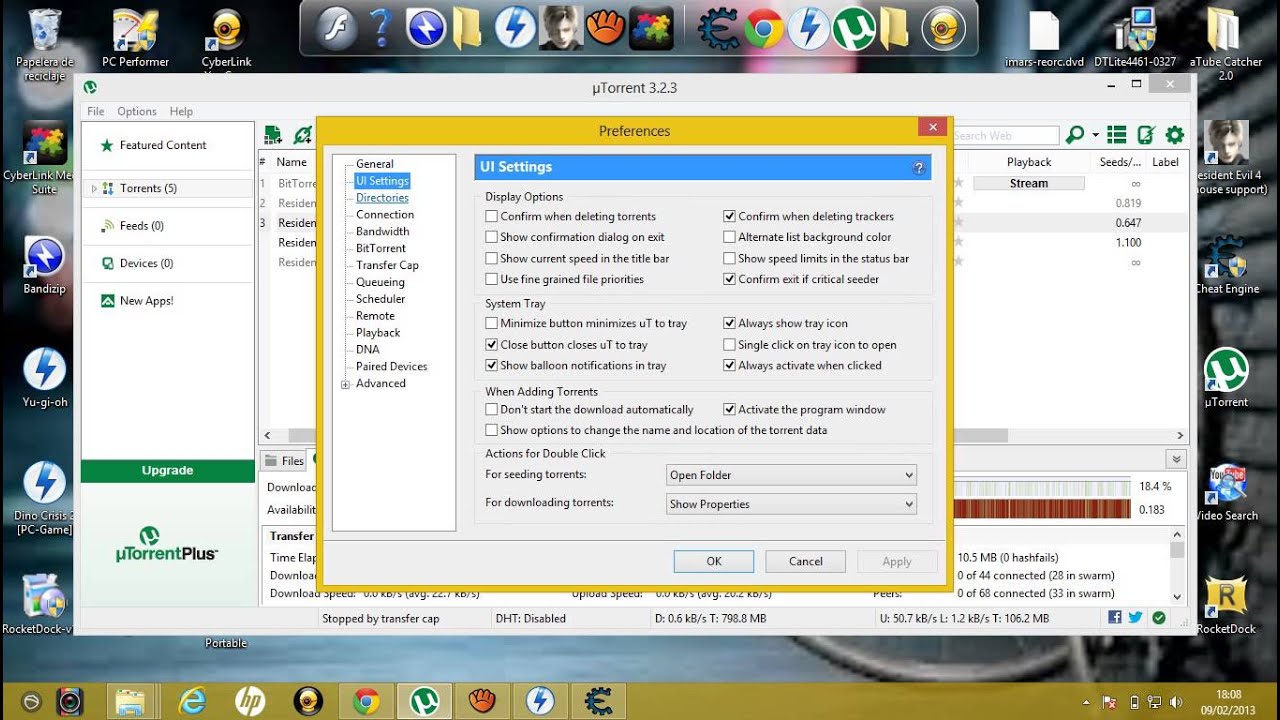Select Transfer Cap in preferences tree
Screen dimensions: 1280x720
(387, 265)
